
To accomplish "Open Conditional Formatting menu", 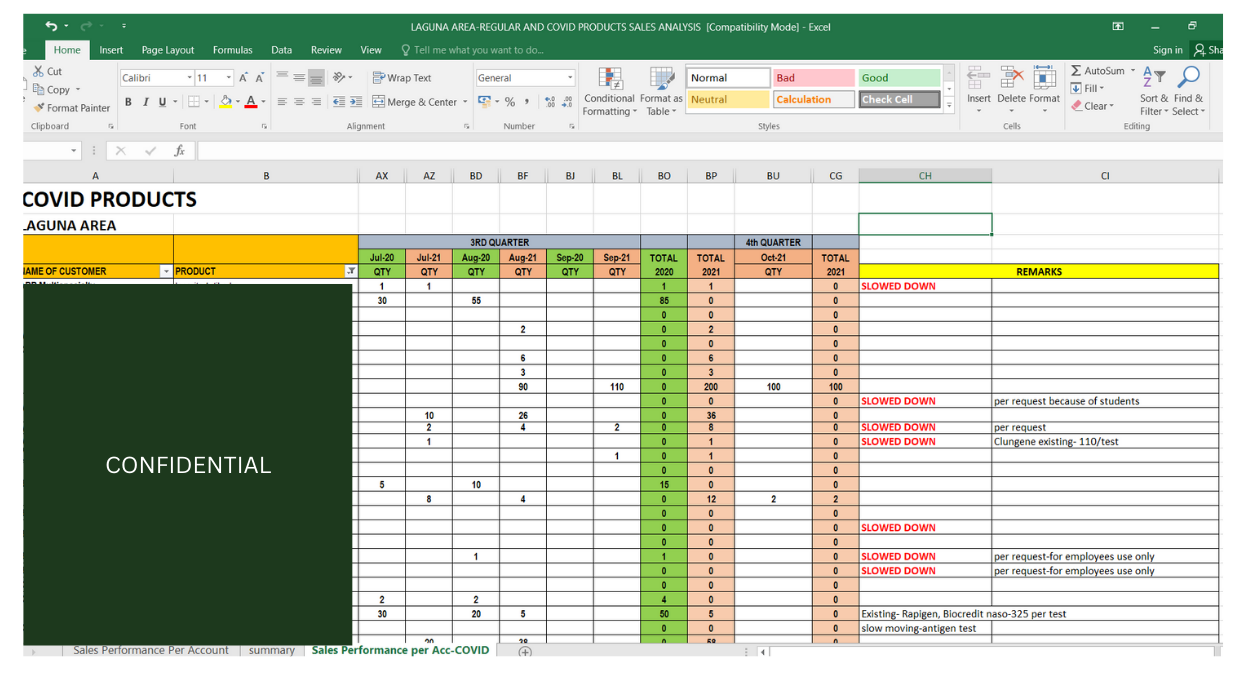I will tap(609, 92).
